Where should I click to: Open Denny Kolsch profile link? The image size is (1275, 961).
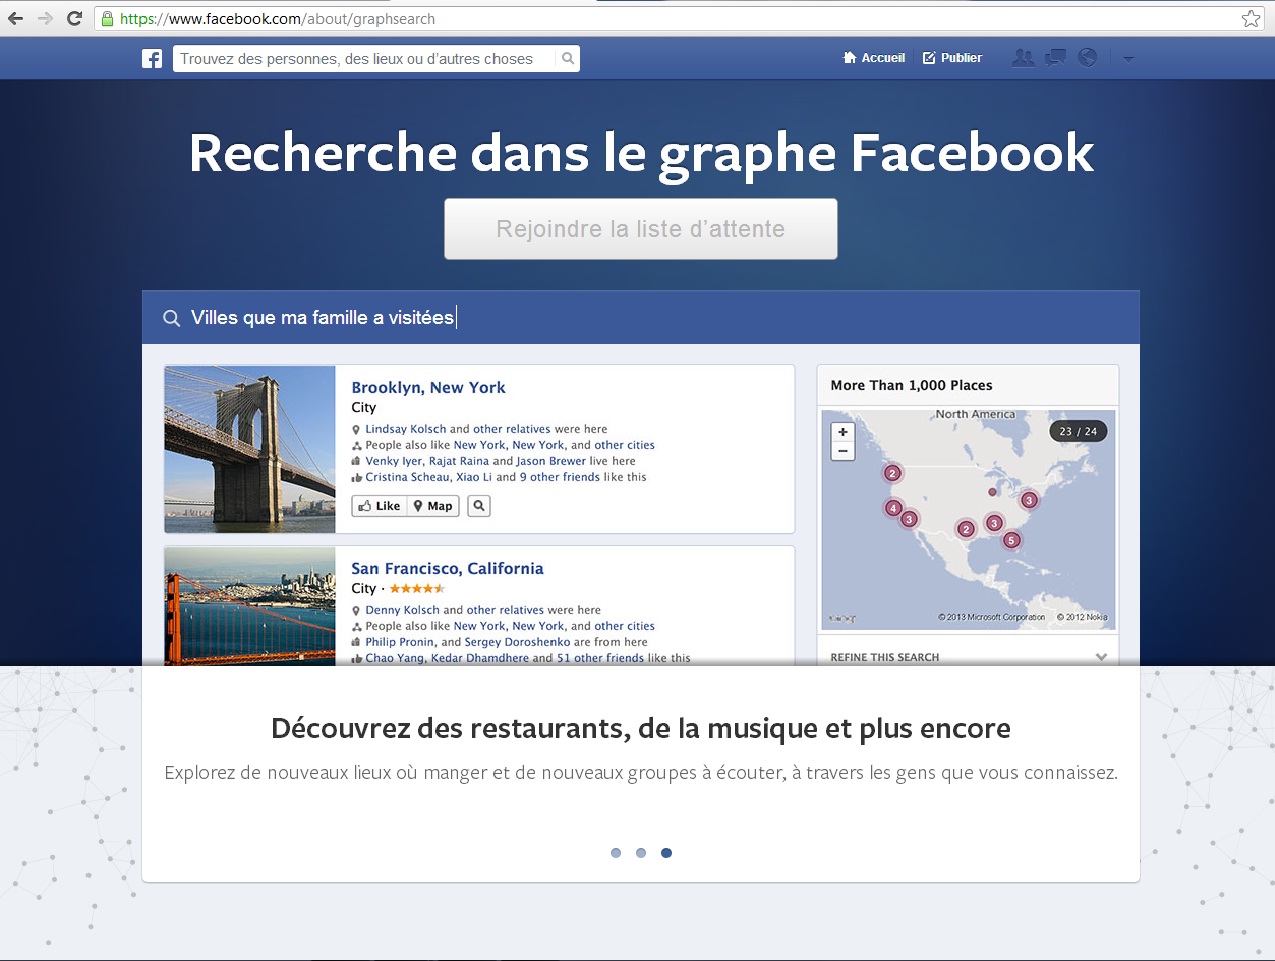coord(402,610)
